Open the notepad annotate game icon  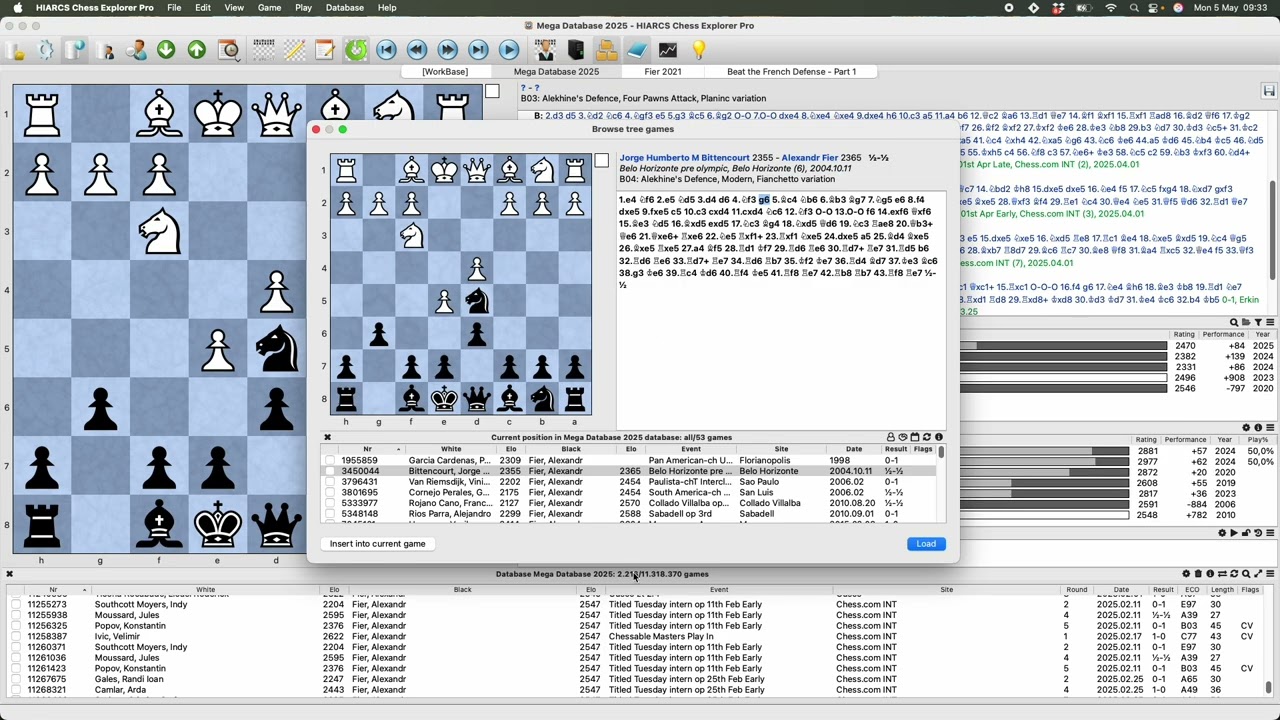(325, 49)
